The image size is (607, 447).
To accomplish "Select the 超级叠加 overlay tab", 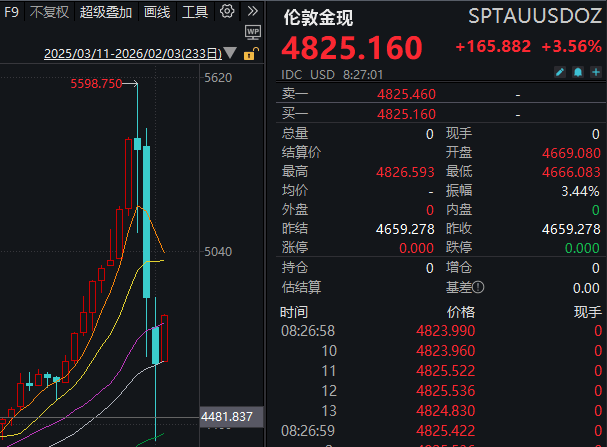I will point(106,12).
